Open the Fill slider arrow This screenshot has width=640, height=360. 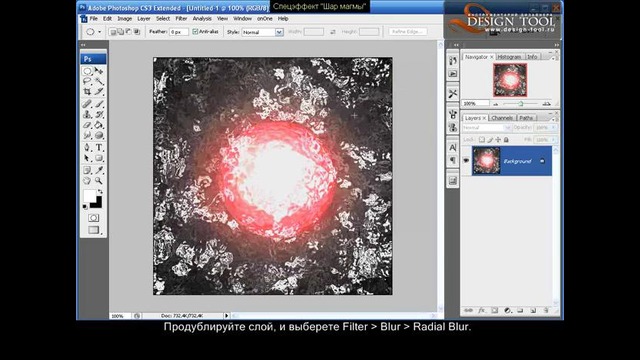[x=553, y=140]
